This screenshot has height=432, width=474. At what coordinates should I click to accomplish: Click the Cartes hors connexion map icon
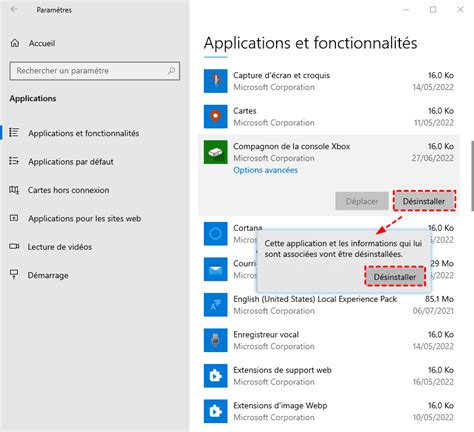pyautogui.click(x=14, y=190)
